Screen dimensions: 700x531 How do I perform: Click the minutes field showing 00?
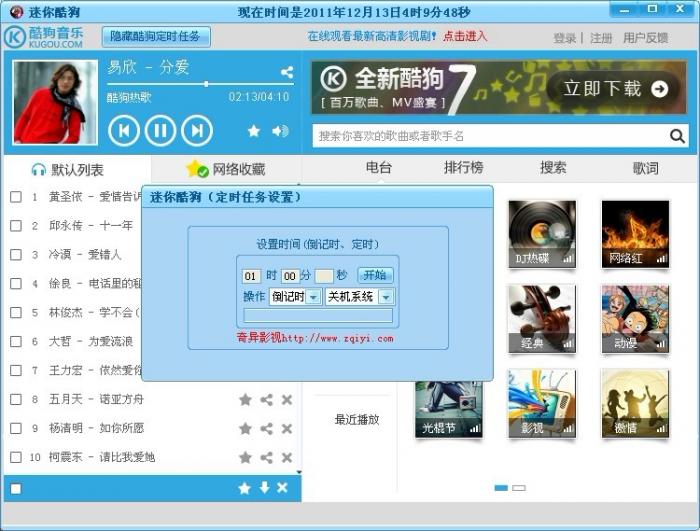tap(290, 276)
